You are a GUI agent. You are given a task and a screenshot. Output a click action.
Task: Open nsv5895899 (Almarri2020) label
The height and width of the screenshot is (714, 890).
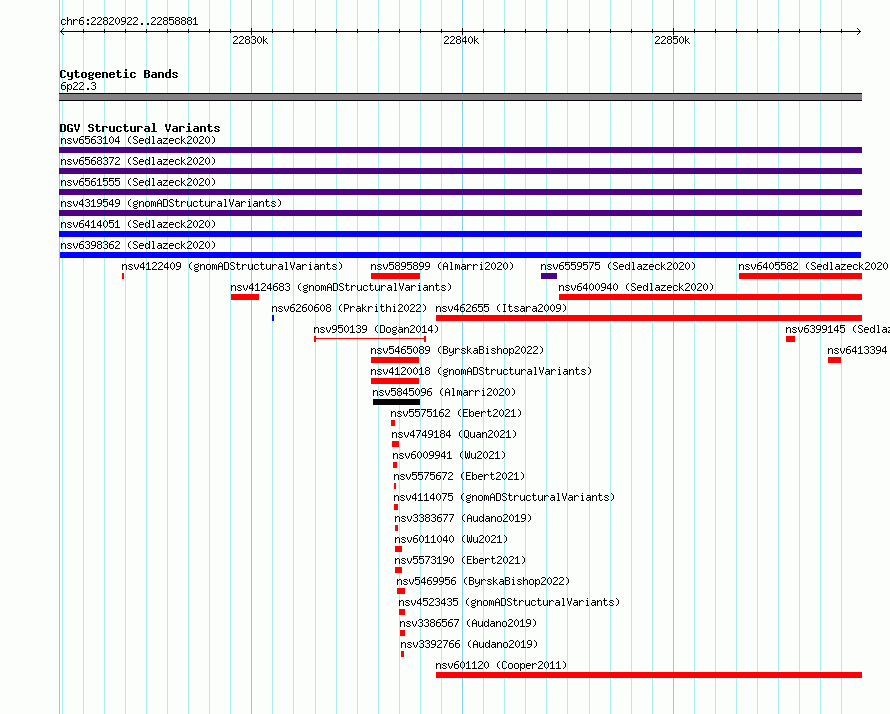(442, 266)
